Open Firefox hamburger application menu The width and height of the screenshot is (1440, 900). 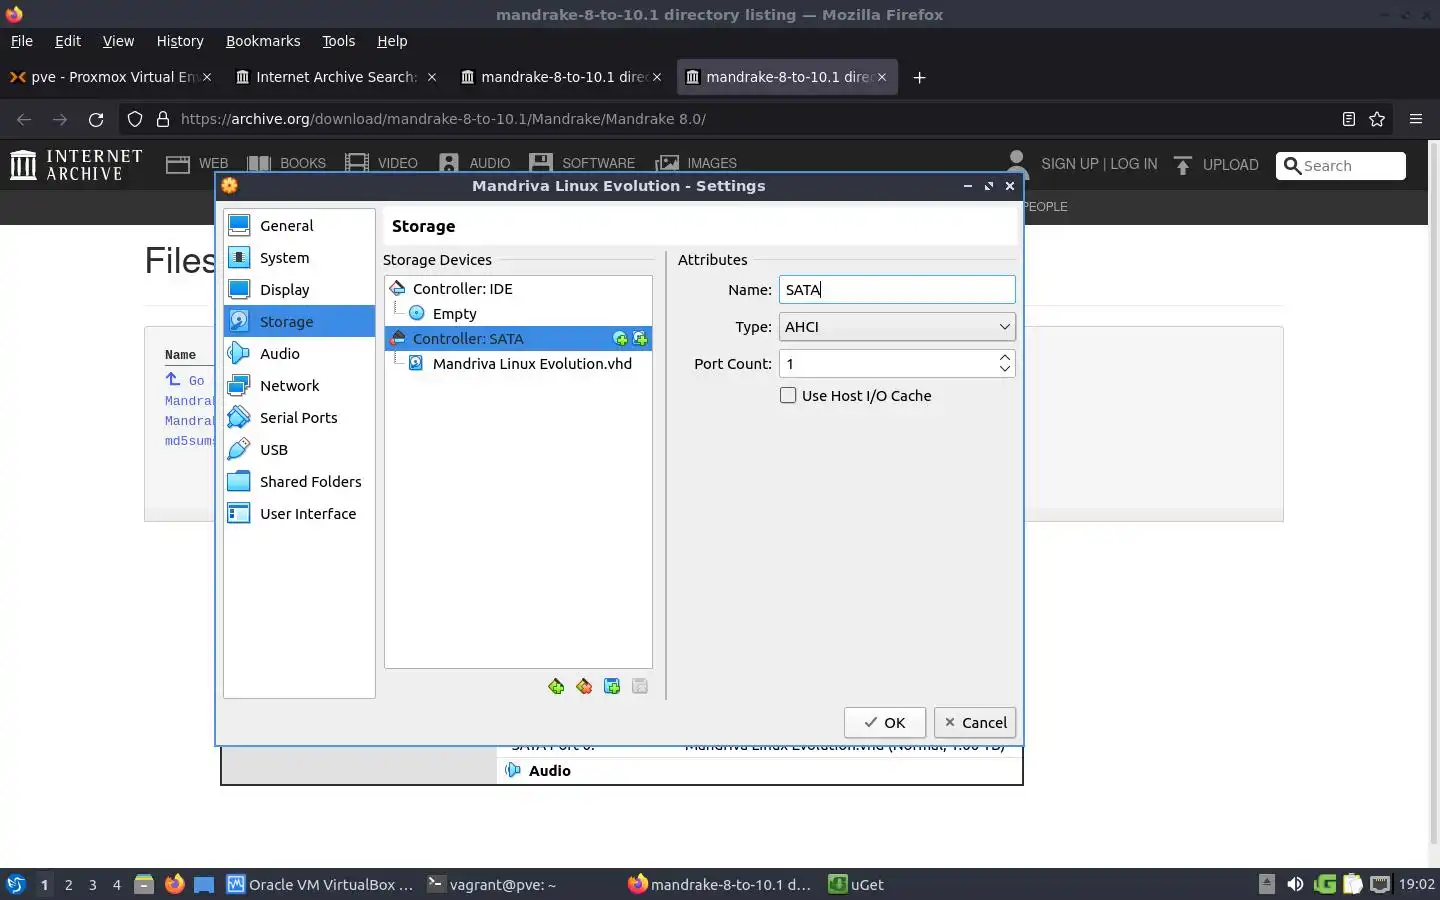point(1415,119)
